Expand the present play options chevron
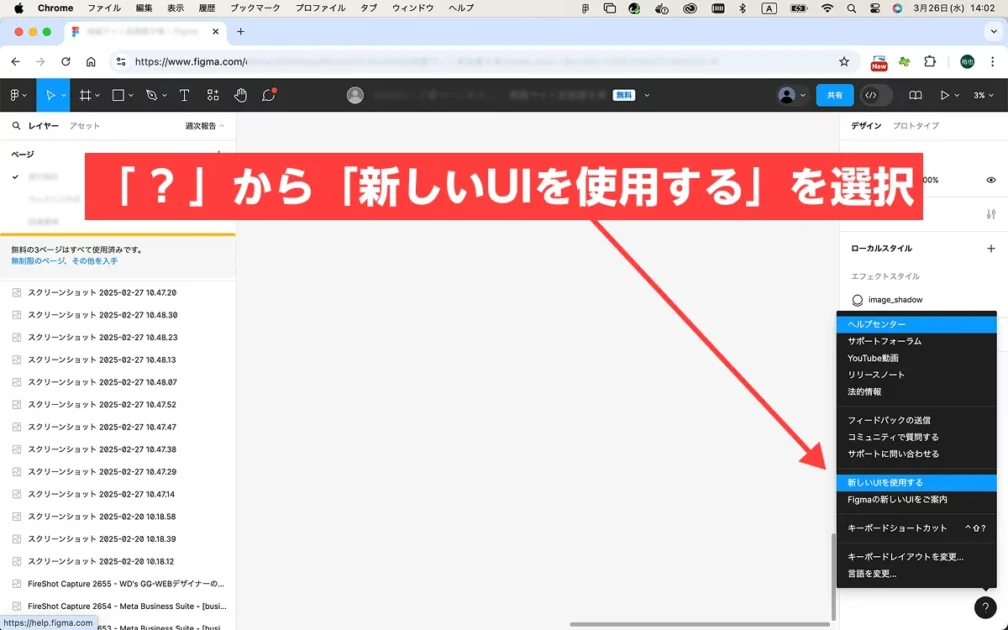Viewport: 1008px width, 630px height. coord(958,95)
